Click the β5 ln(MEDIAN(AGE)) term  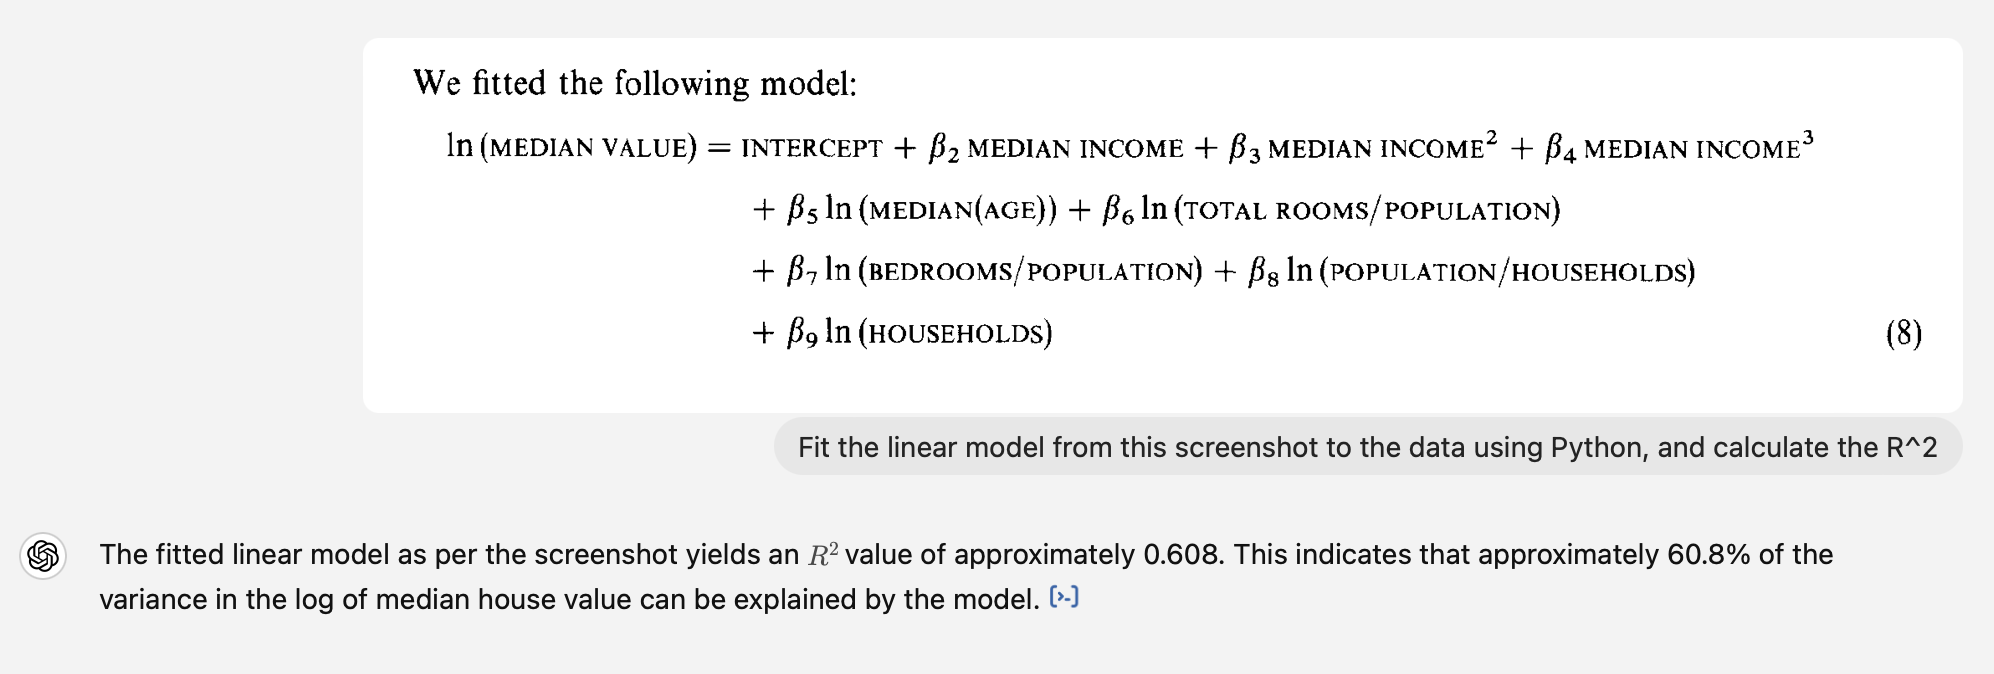921,210
